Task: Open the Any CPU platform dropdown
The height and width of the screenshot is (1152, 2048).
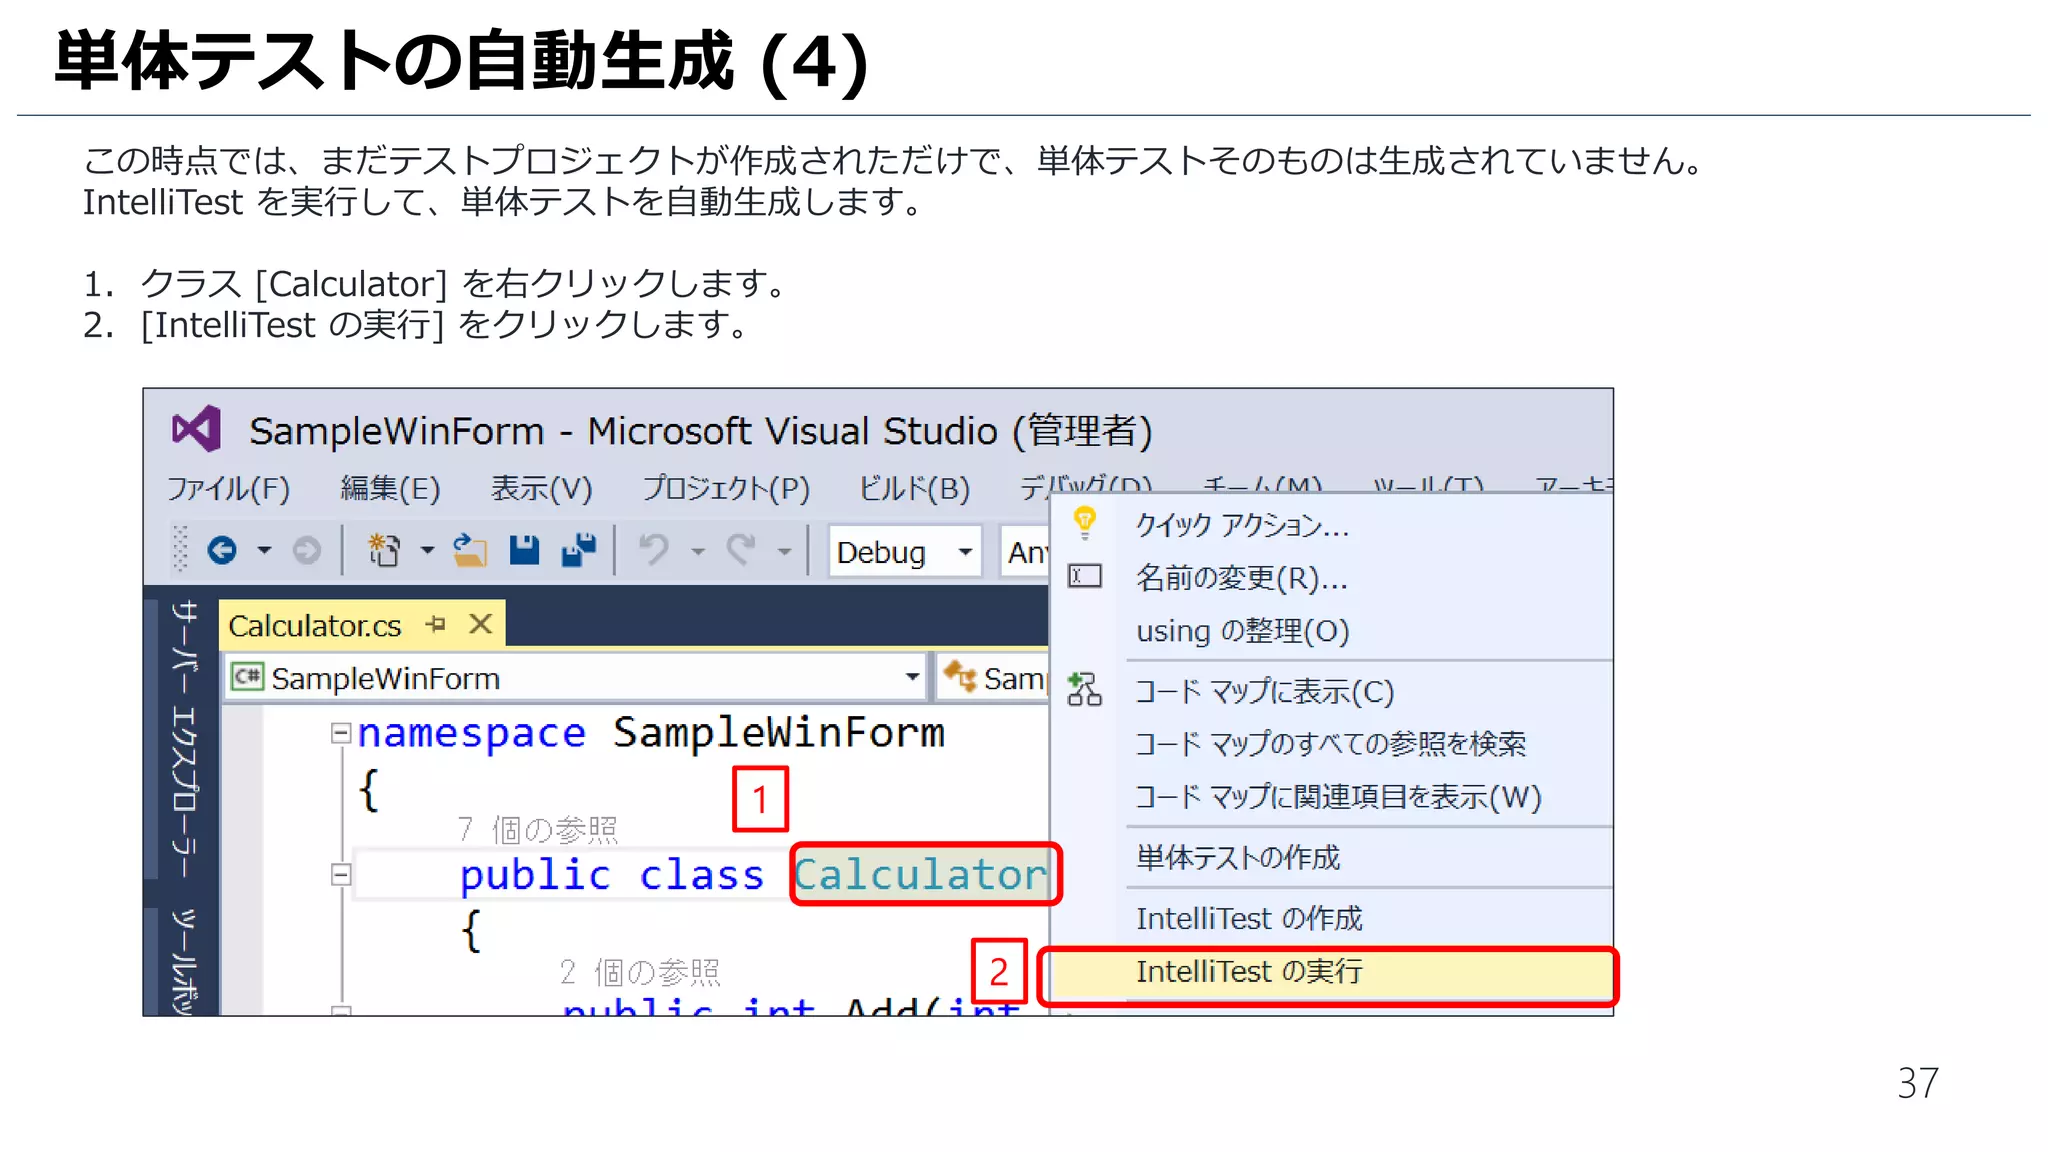Action: pyautogui.click(x=1025, y=551)
